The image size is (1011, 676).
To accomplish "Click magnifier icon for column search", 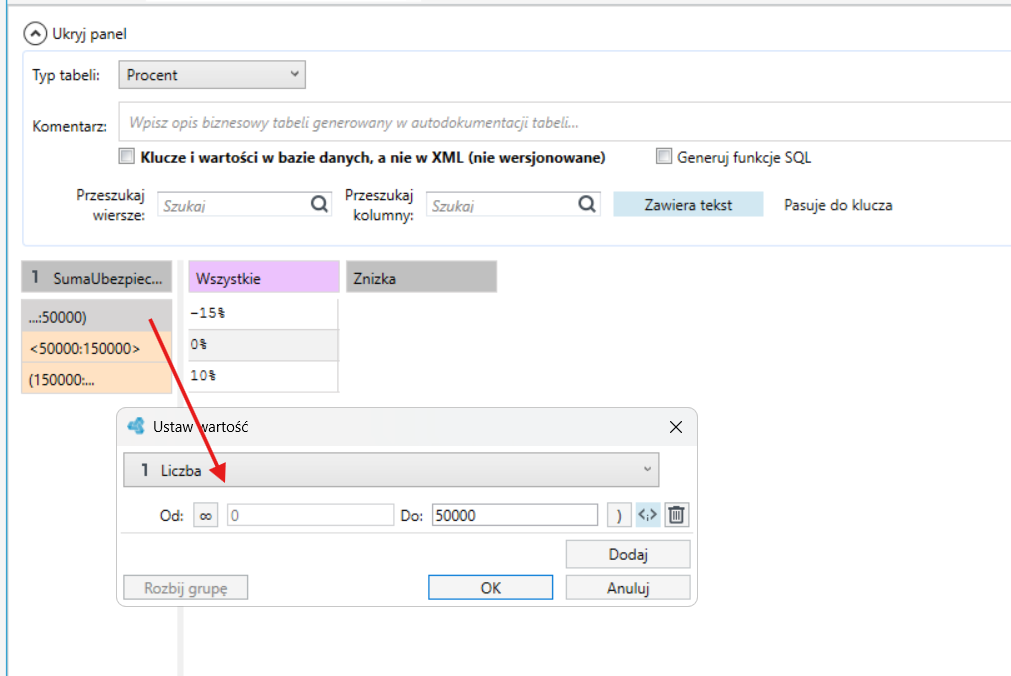I will pos(587,204).
